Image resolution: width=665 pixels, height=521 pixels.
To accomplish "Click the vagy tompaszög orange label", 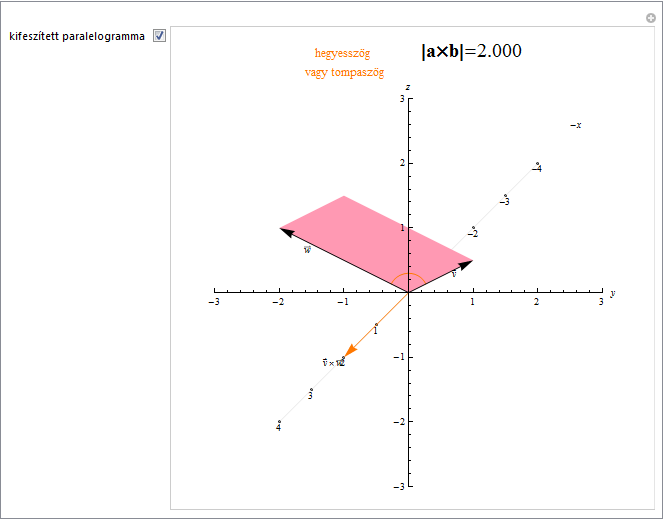I will (344, 73).
